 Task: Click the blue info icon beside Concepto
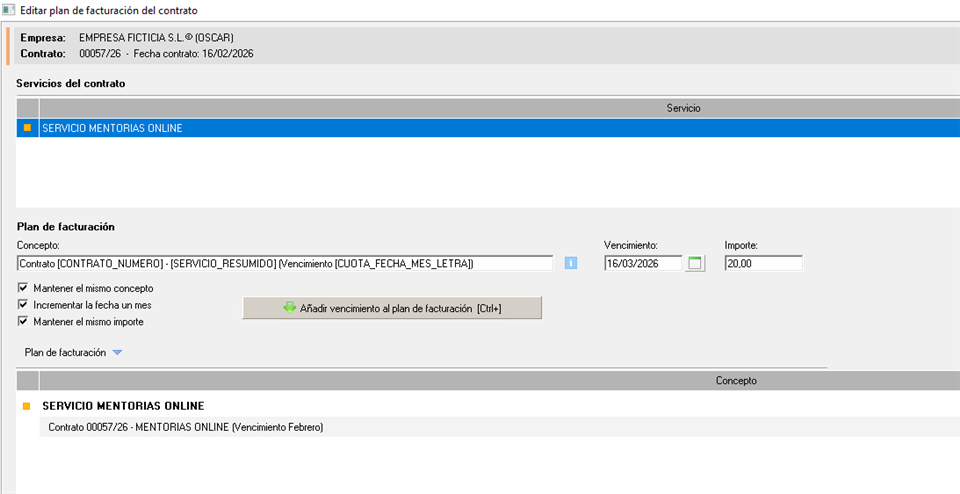[x=572, y=263]
